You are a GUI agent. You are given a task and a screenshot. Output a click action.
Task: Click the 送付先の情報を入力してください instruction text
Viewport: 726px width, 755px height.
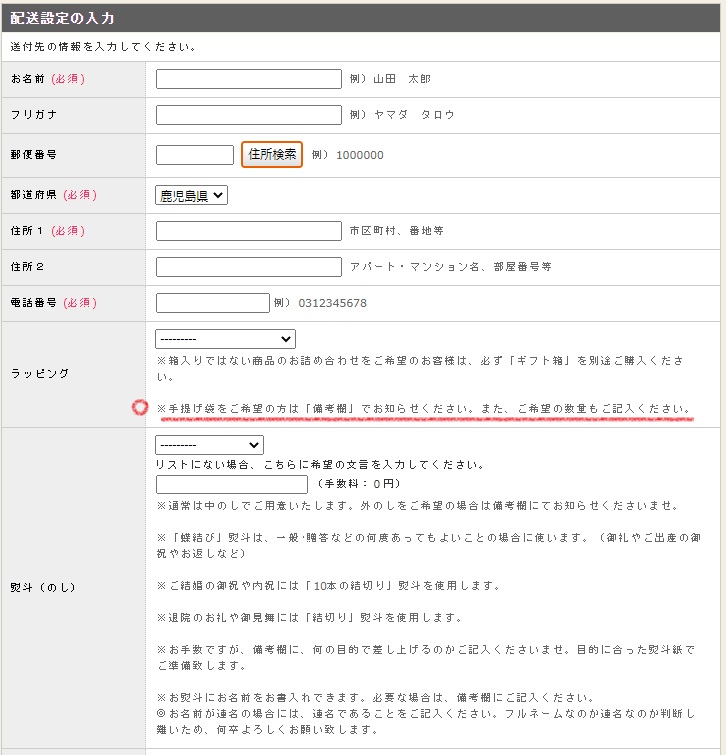pos(103,47)
